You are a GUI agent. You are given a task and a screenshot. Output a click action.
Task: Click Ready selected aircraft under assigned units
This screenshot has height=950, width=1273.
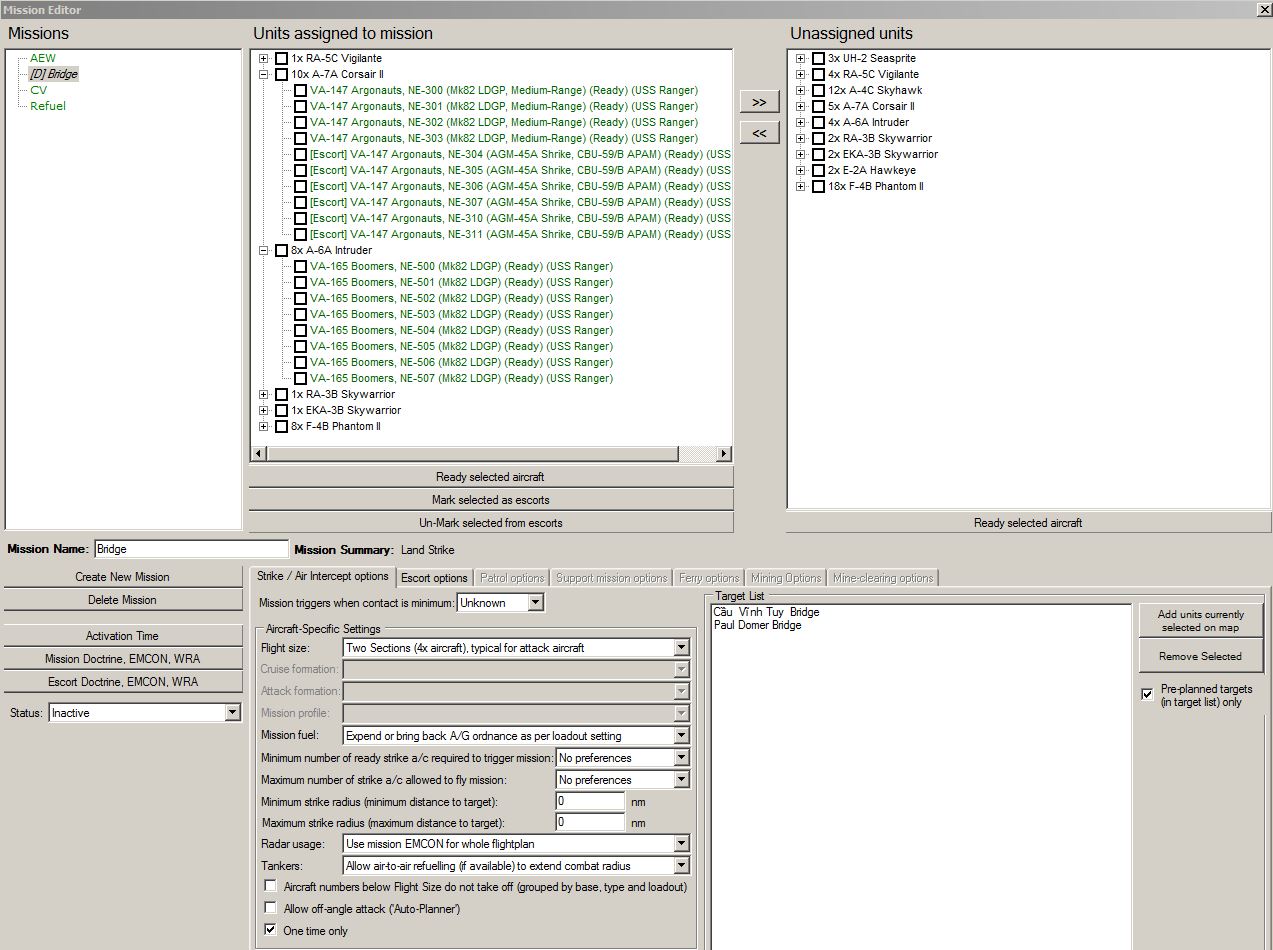click(491, 477)
